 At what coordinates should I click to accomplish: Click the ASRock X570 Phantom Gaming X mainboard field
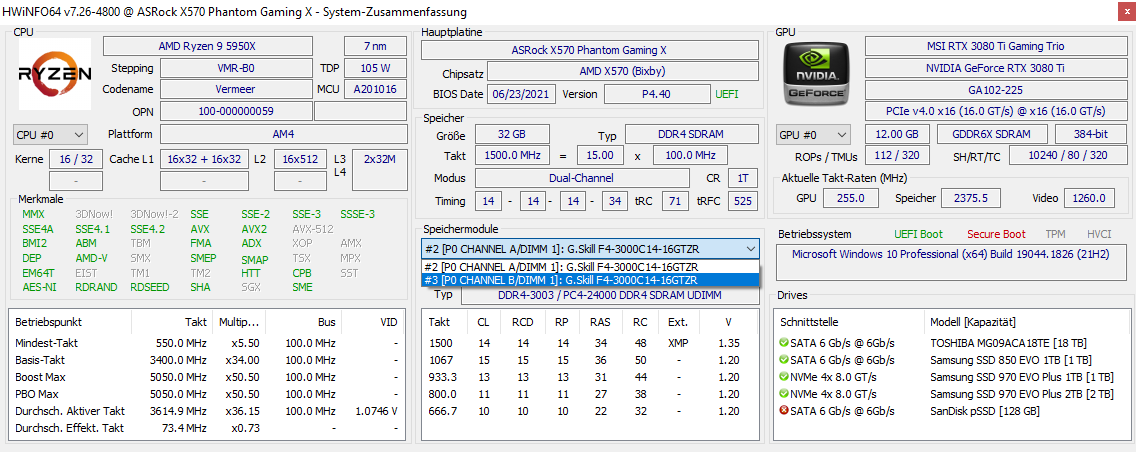590,50
